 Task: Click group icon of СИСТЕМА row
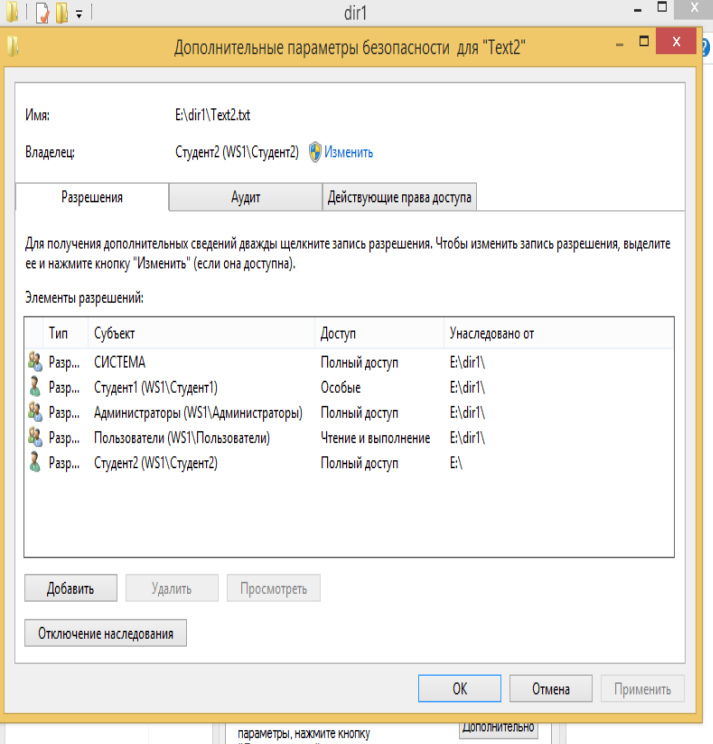tap(35, 362)
